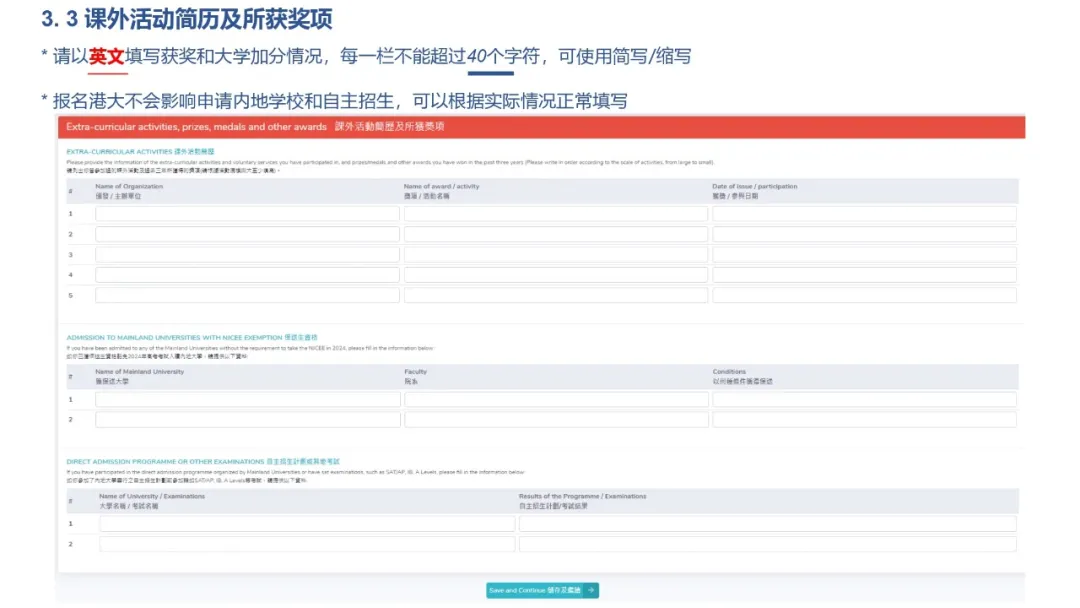Click the arrow icon on Save and Continue
The image size is (1080, 608).
coord(591,591)
